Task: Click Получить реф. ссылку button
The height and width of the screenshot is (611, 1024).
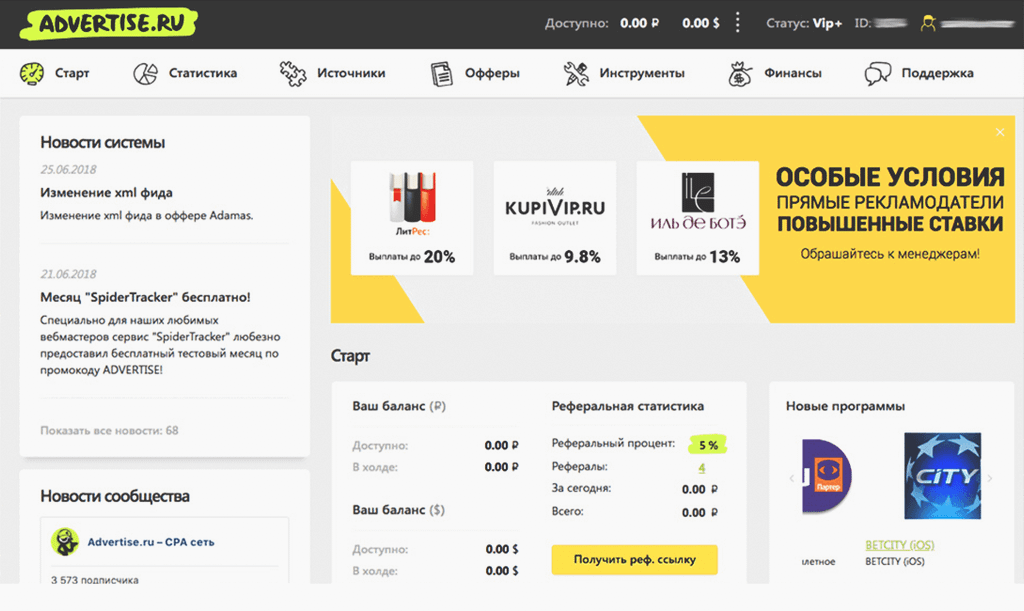Action: click(x=635, y=559)
